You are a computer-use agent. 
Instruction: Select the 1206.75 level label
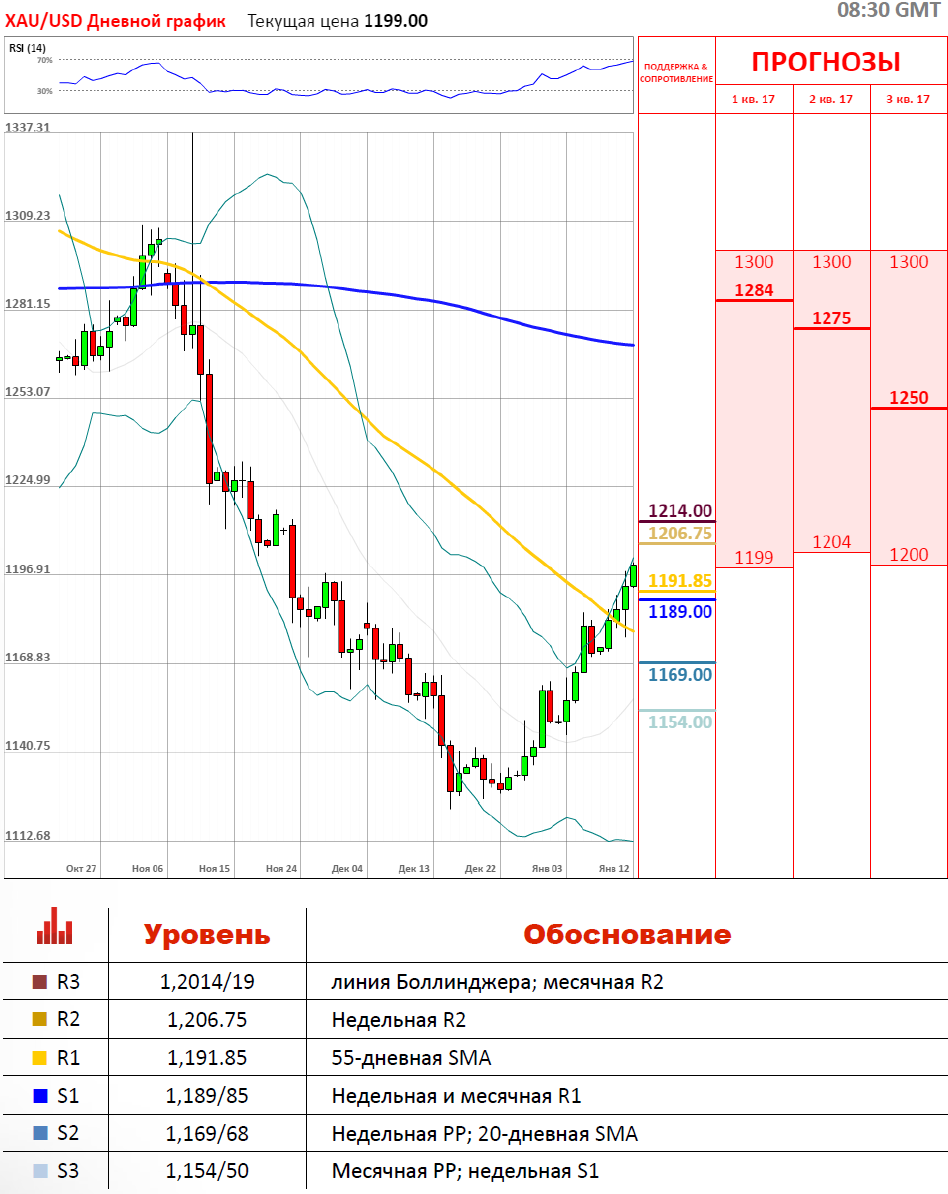pyautogui.click(x=680, y=533)
